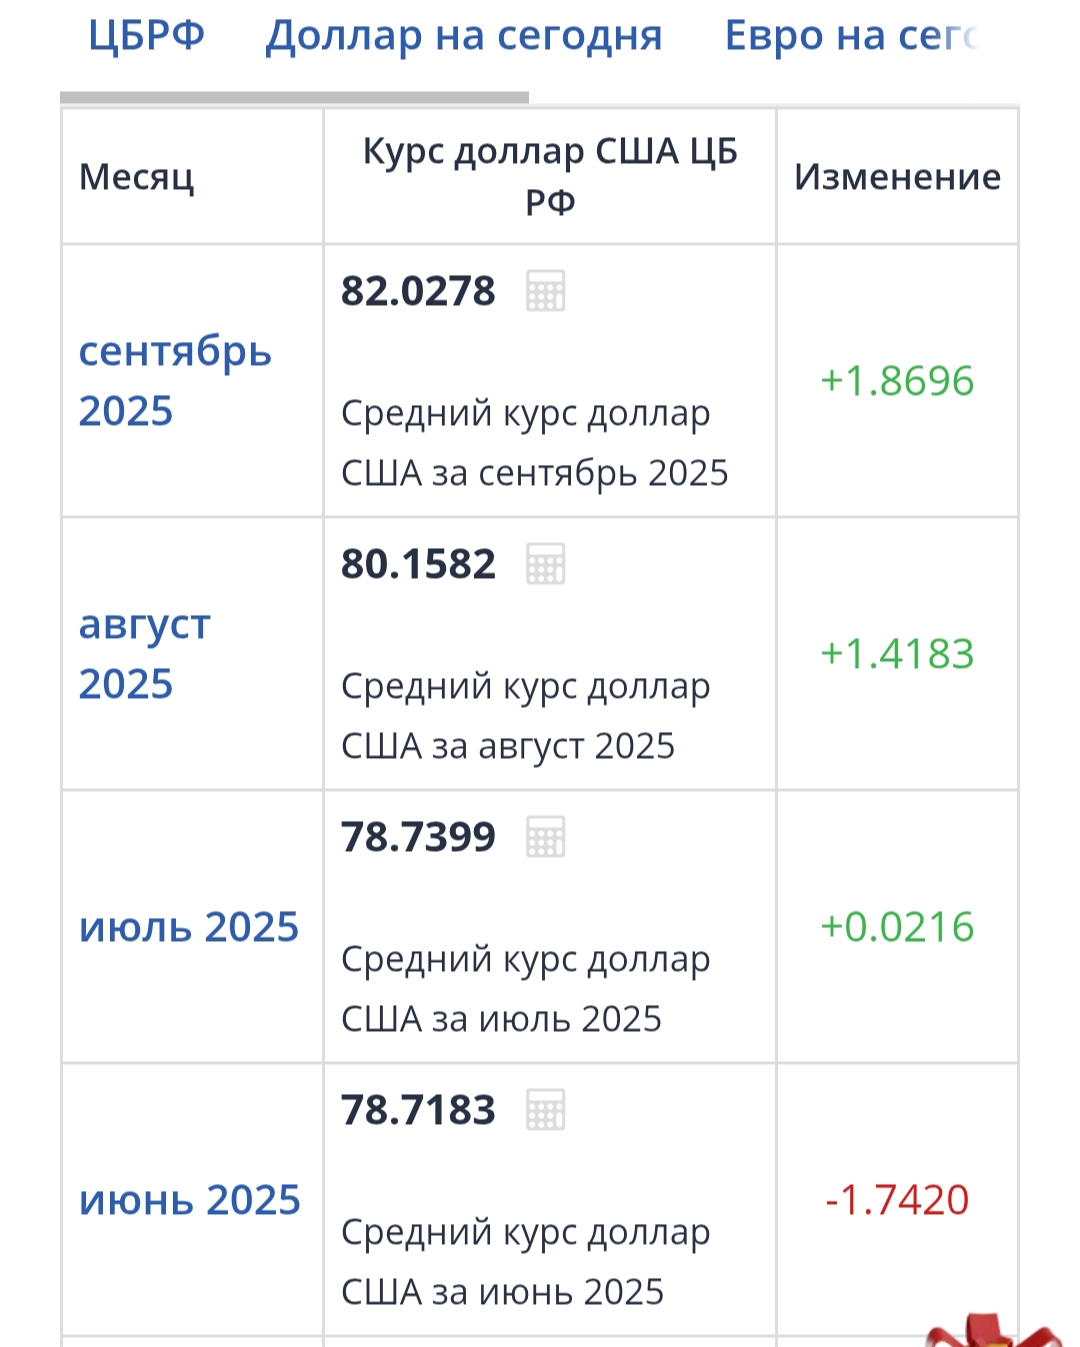
Task: Click the -1.7420 change value
Action: coord(897,1200)
